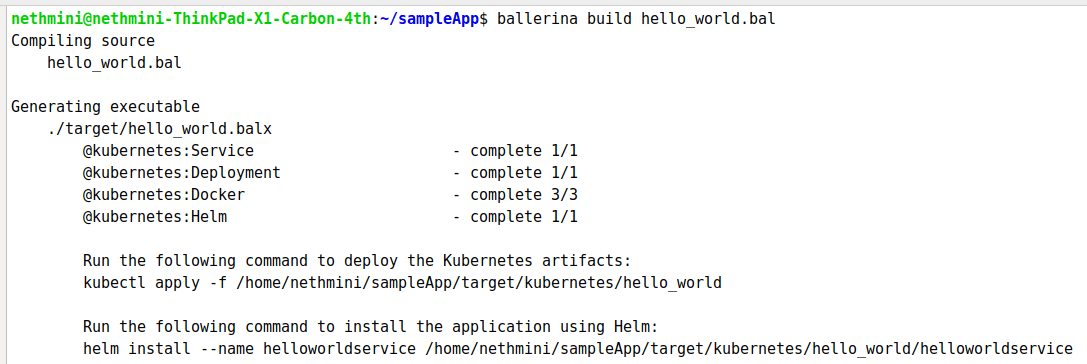Click the 'complete 1/1' status beside Deployment
1087x364 pixels.
(x=523, y=173)
